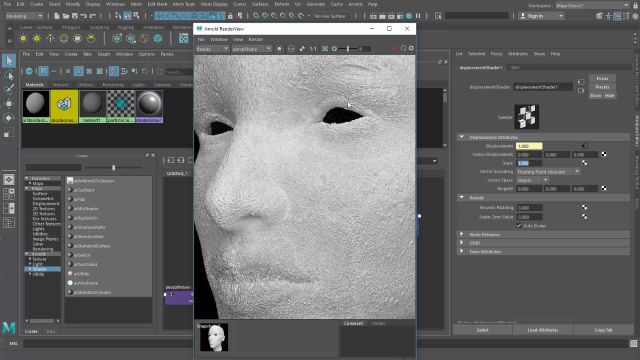Expand the Node Behavior section

tap(462, 234)
